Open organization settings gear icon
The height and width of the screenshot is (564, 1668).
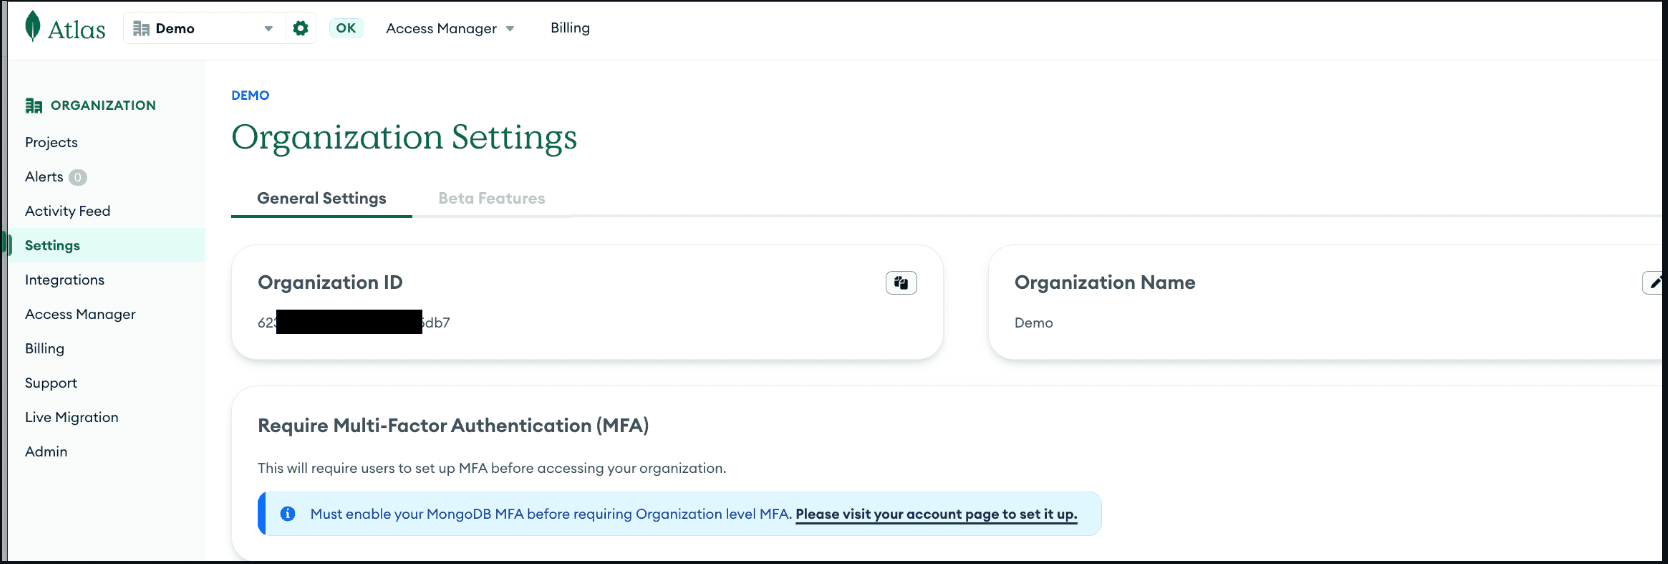pyautogui.click(x=300, y=28)
